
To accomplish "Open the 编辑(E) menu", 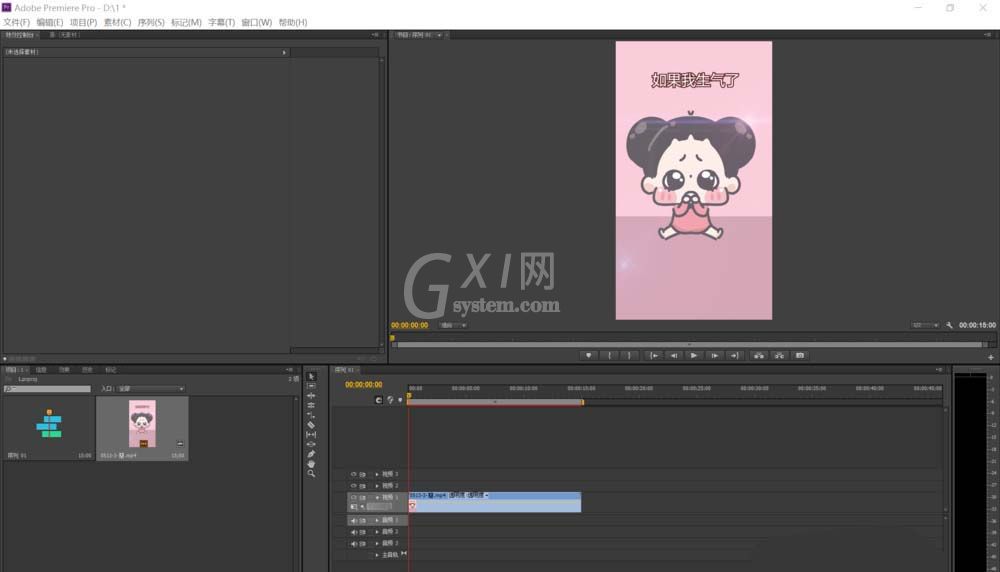I will (50, 22).
